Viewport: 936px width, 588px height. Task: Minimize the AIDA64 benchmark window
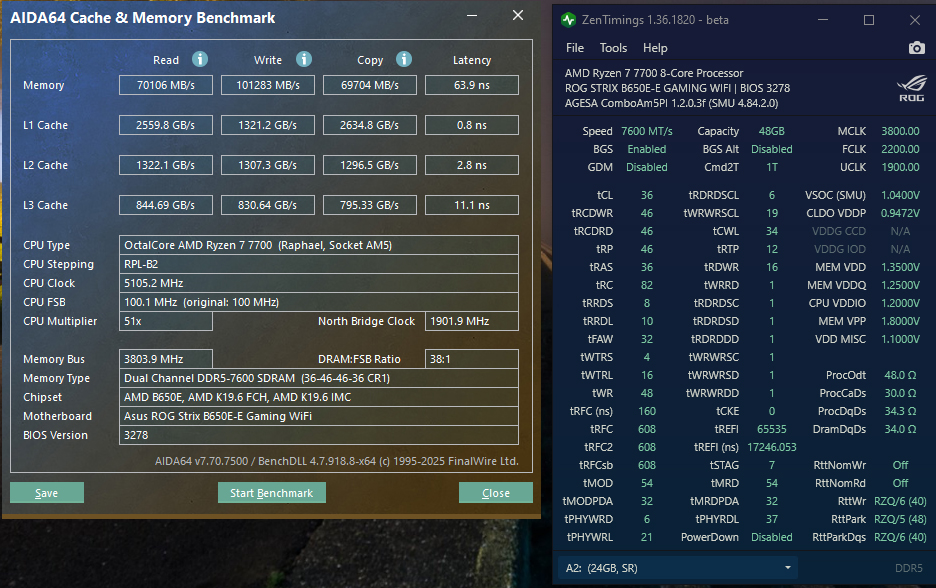472,16
